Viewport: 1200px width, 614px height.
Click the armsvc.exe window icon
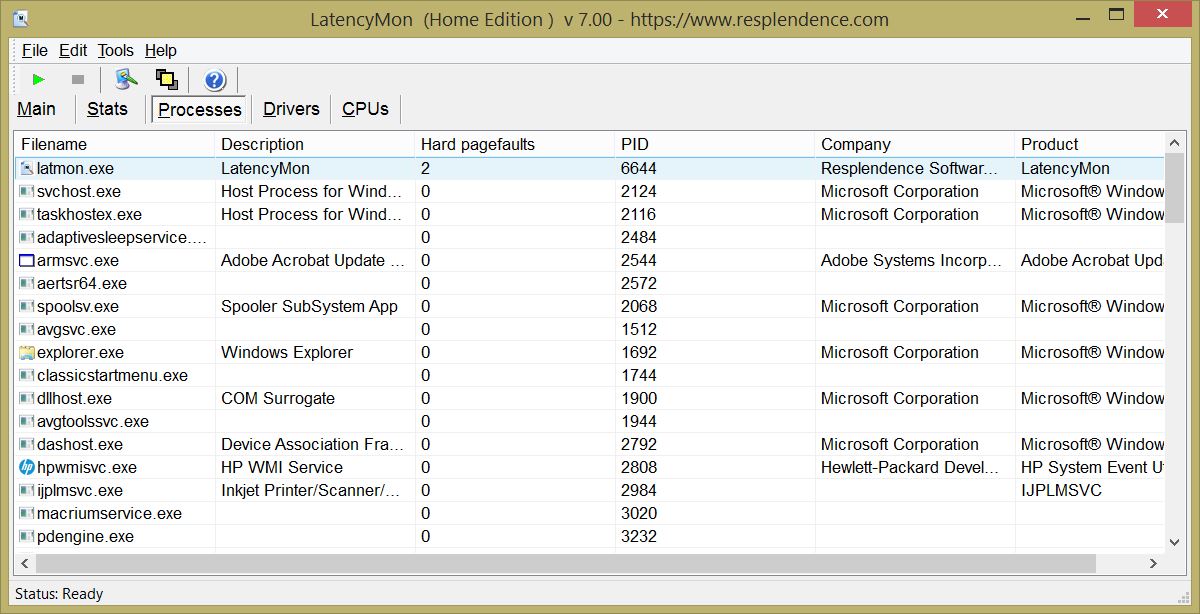pyautogui.click(x=27, y=261)
